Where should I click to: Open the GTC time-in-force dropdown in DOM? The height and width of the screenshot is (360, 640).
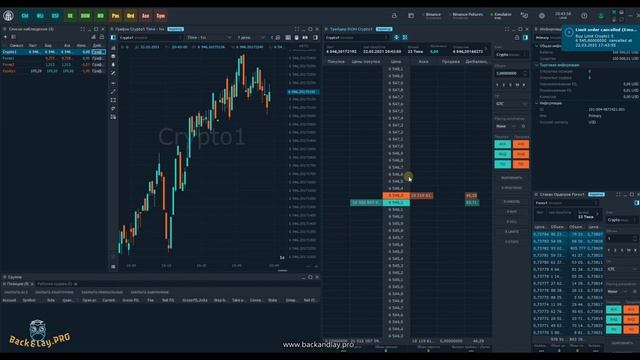(511, 104)
